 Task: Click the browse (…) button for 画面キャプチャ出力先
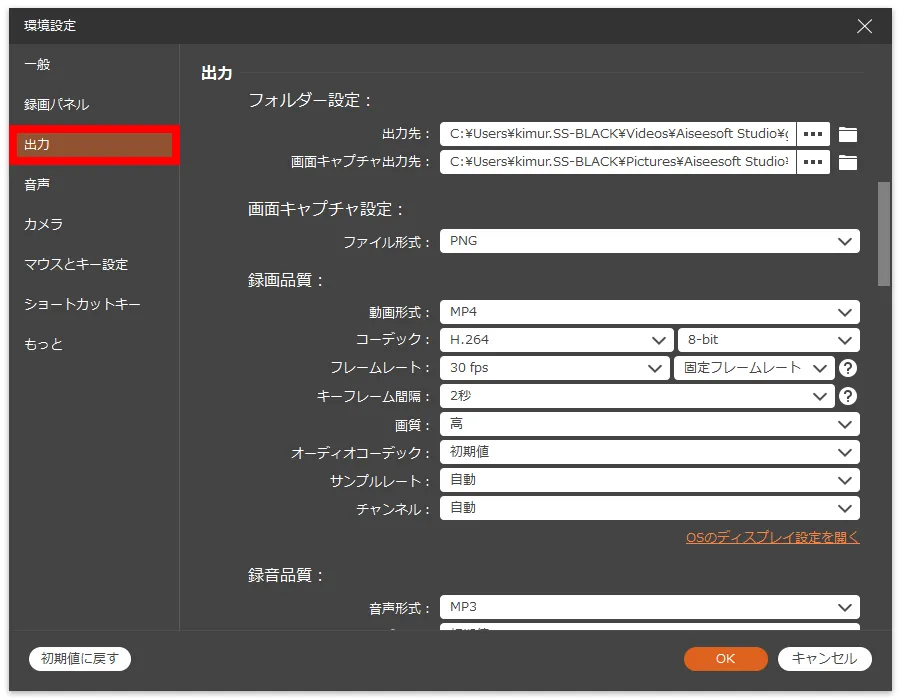[x=813, y=162]
